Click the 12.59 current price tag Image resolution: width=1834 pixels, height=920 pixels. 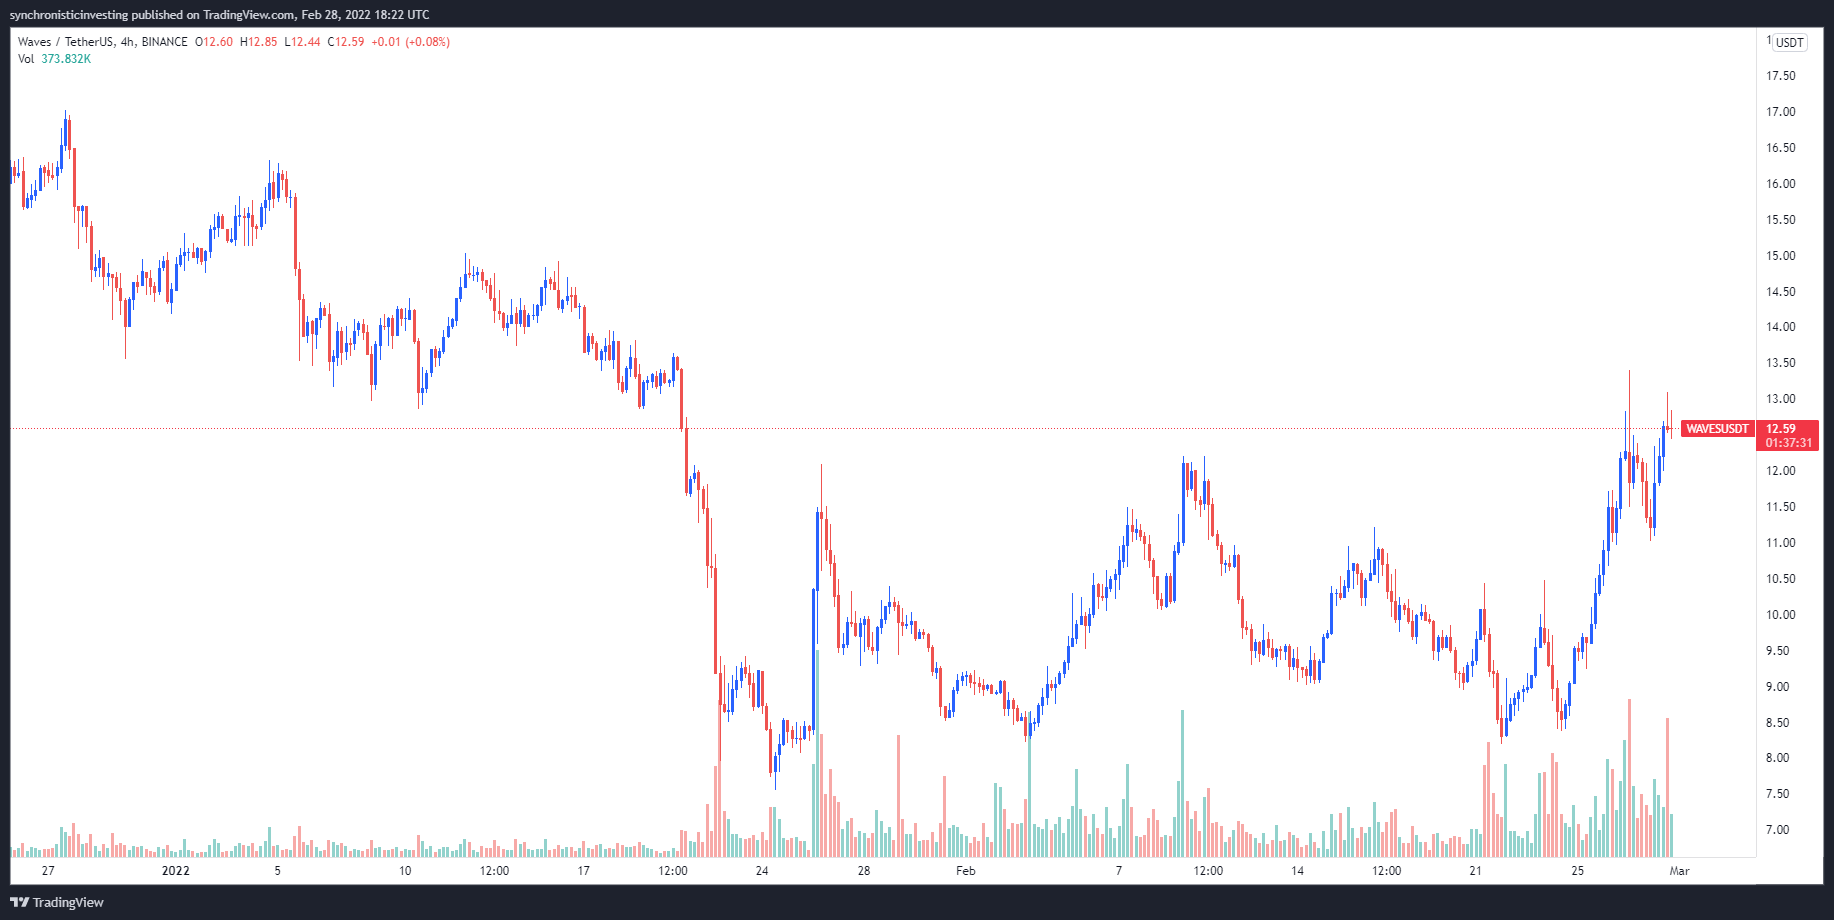(x=1781, y=429)
